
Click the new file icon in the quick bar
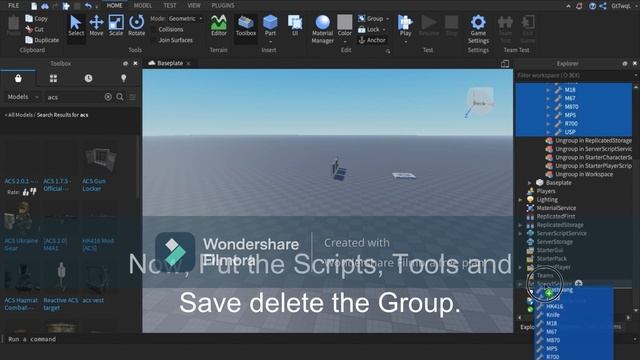tap(34, 6)
